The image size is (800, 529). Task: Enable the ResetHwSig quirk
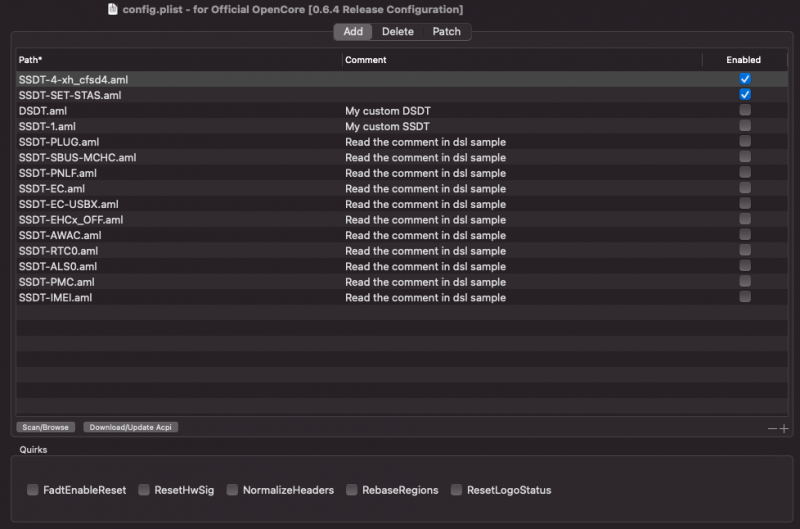point(144,490)
